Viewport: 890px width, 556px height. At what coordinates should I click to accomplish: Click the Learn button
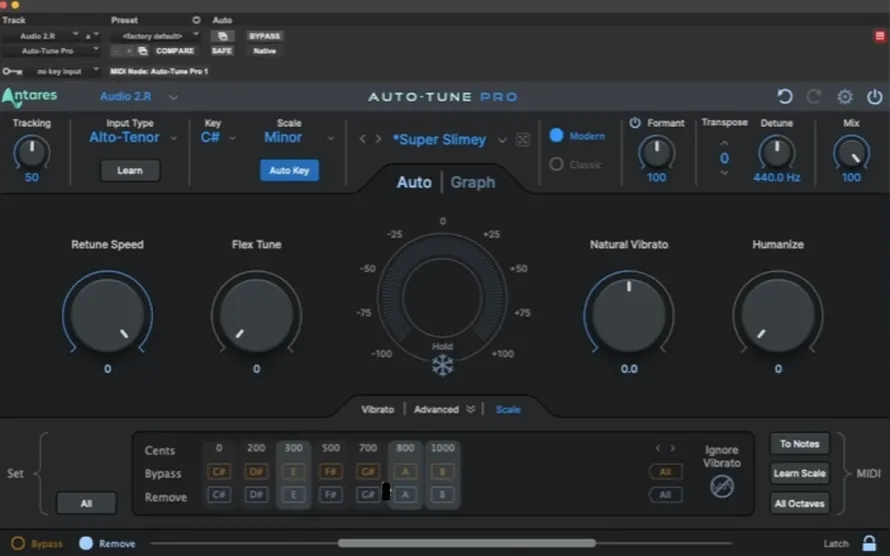coord(130,170)
